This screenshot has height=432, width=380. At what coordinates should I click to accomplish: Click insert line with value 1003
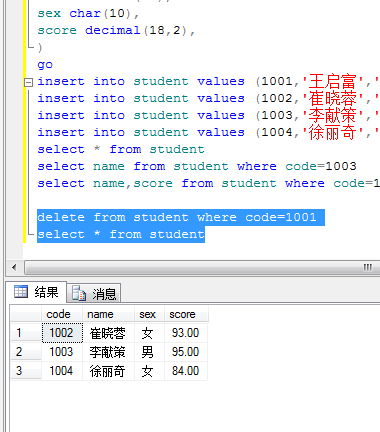[x=208, y=115]
